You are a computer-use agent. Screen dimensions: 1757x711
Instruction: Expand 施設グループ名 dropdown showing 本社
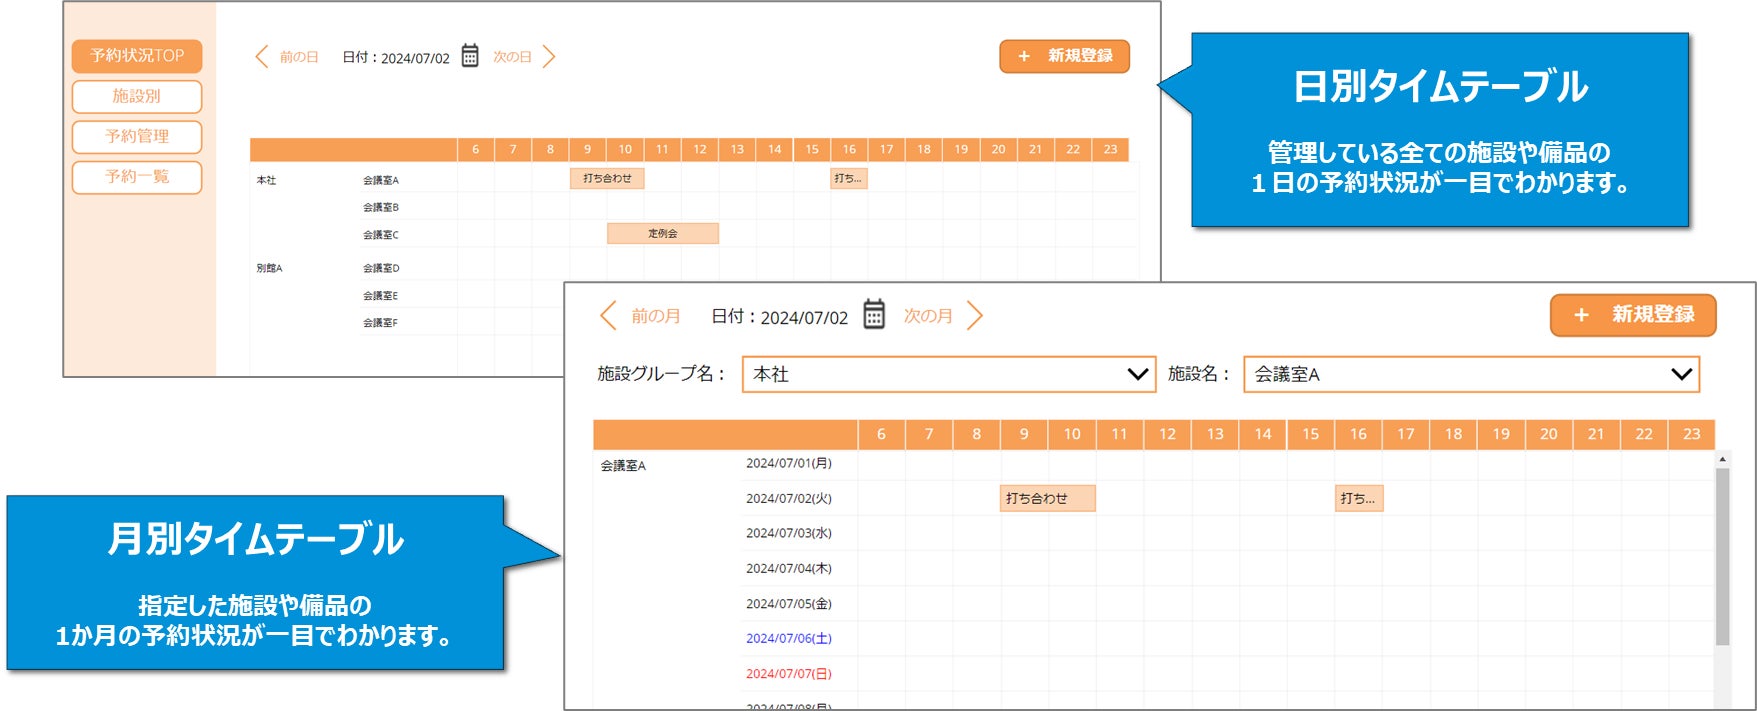[x=949, y=374]
